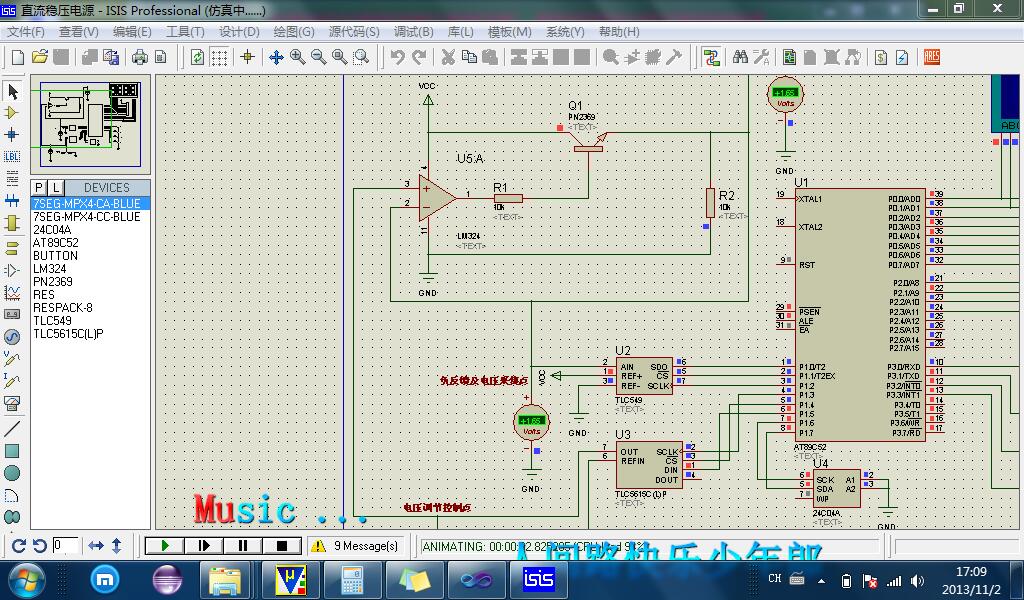The image size is (1024, 600).
Task: Click the Selection arrow tool
Action: 12,91
